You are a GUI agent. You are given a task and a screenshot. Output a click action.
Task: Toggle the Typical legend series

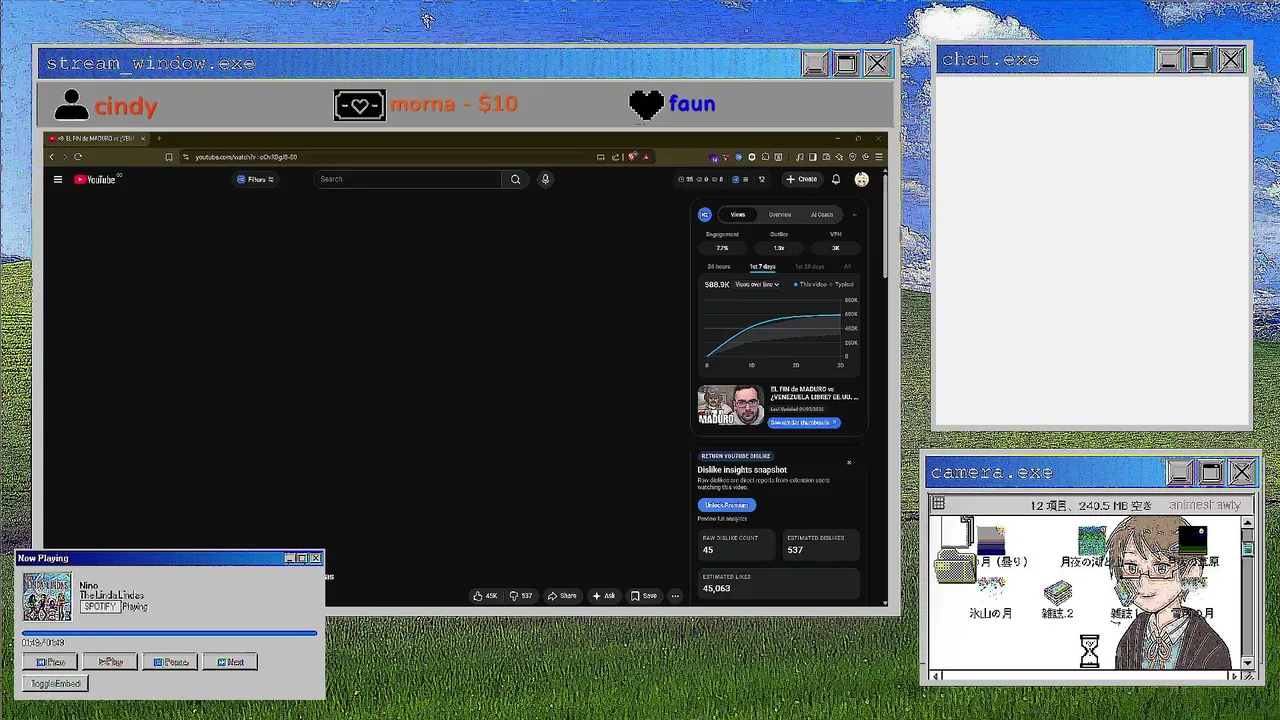pyautogui.click(x=842, y=284)
